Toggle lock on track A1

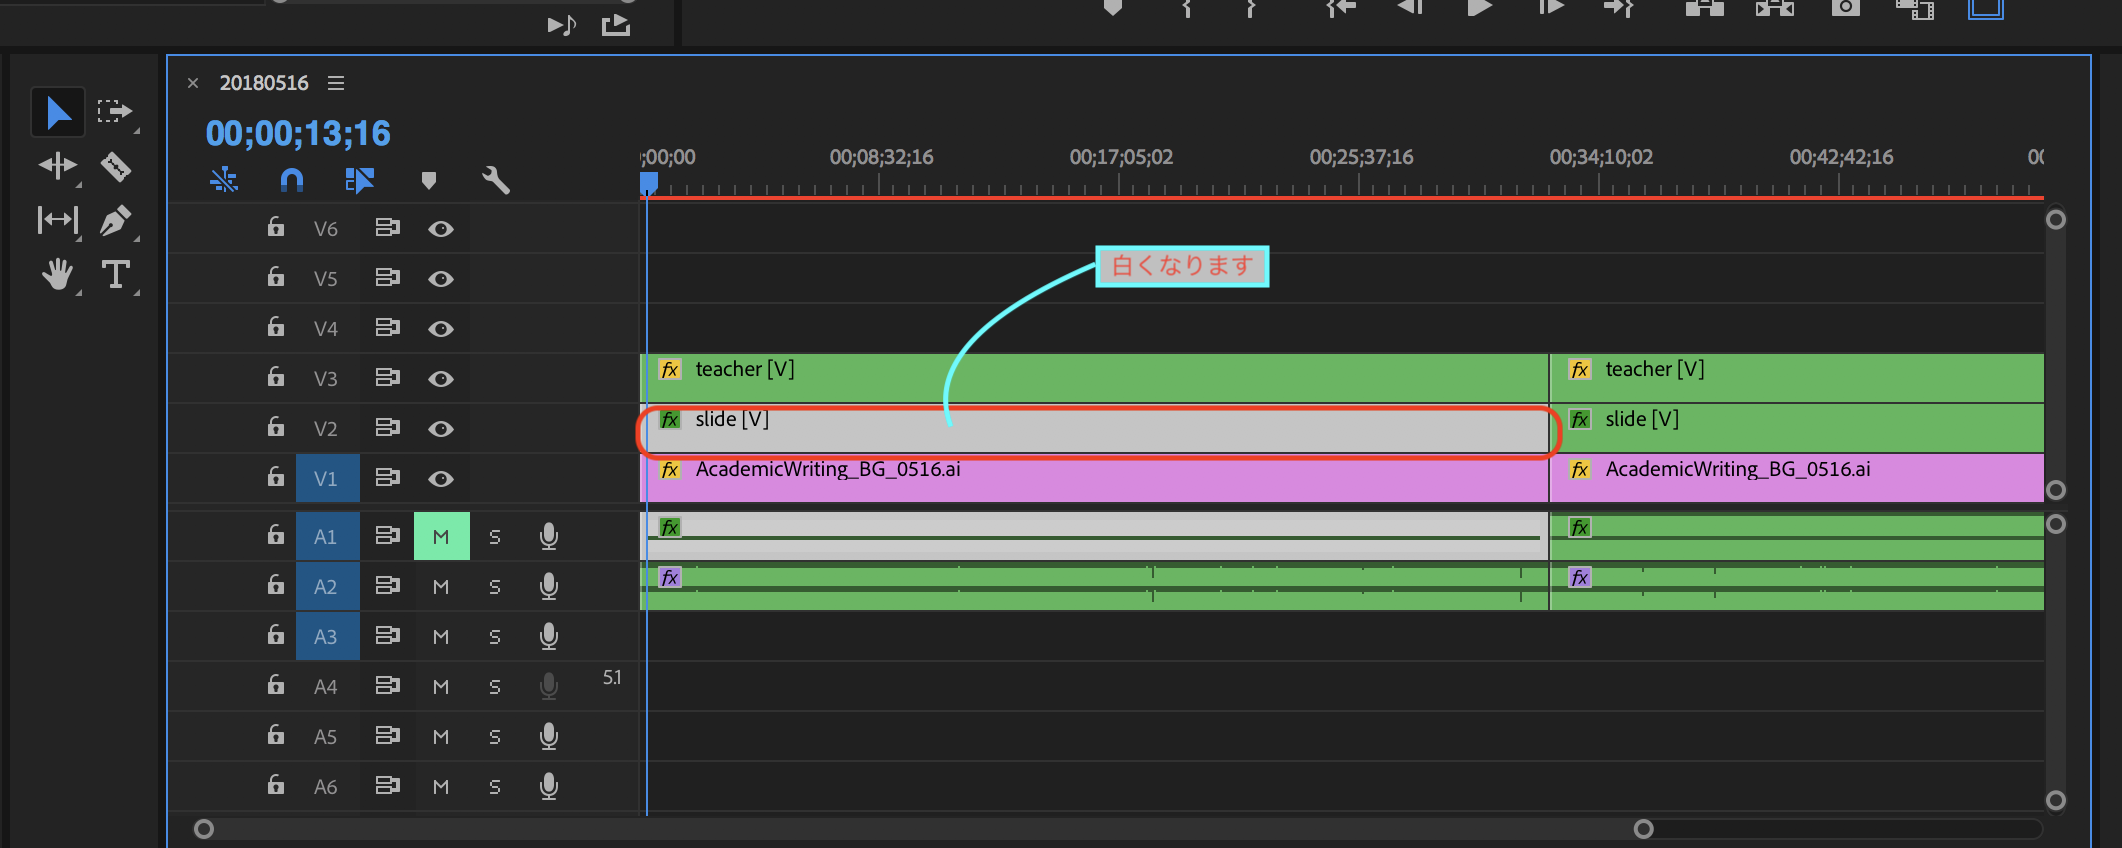click(x=276, y=536)
